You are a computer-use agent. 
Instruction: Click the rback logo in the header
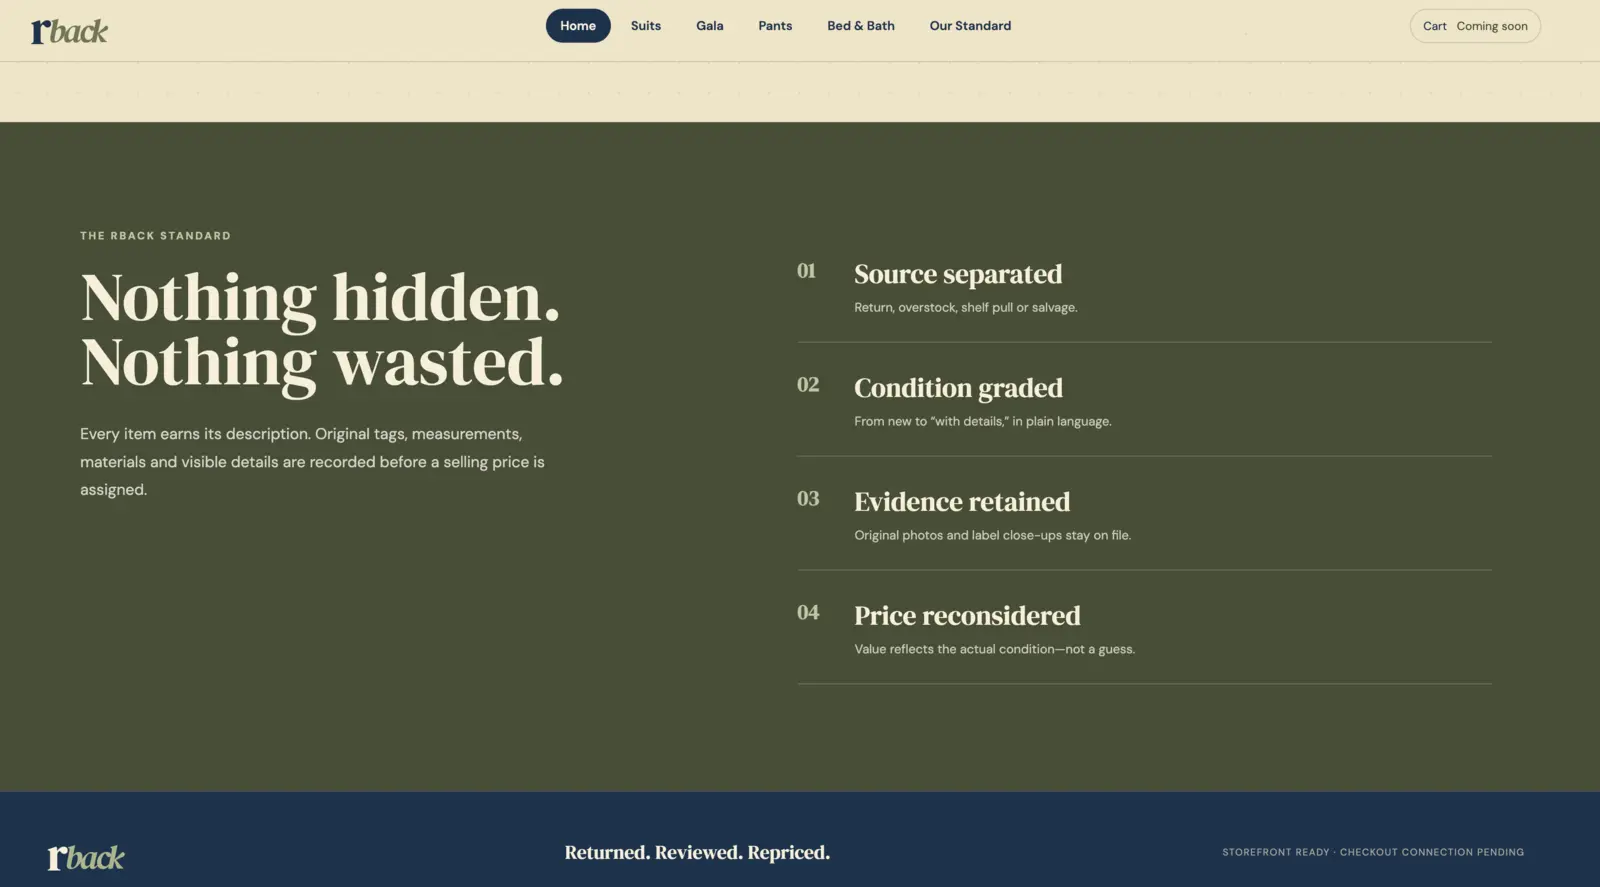click(x=69, y=31)
